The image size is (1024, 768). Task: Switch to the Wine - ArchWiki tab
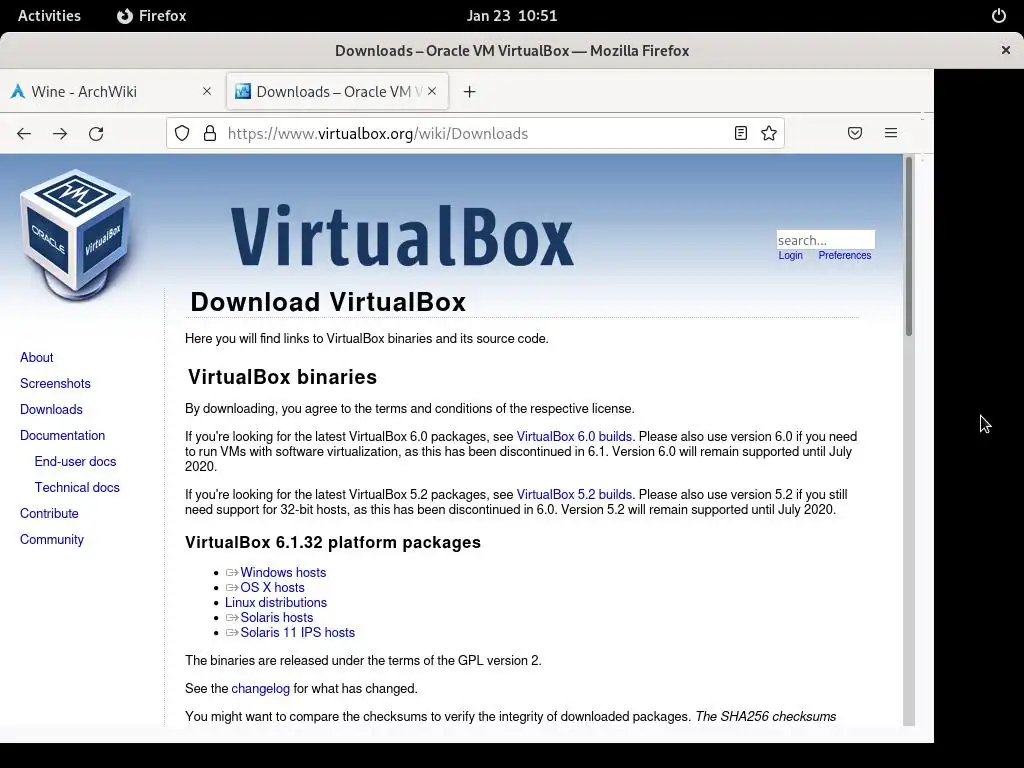pos(111,91)
